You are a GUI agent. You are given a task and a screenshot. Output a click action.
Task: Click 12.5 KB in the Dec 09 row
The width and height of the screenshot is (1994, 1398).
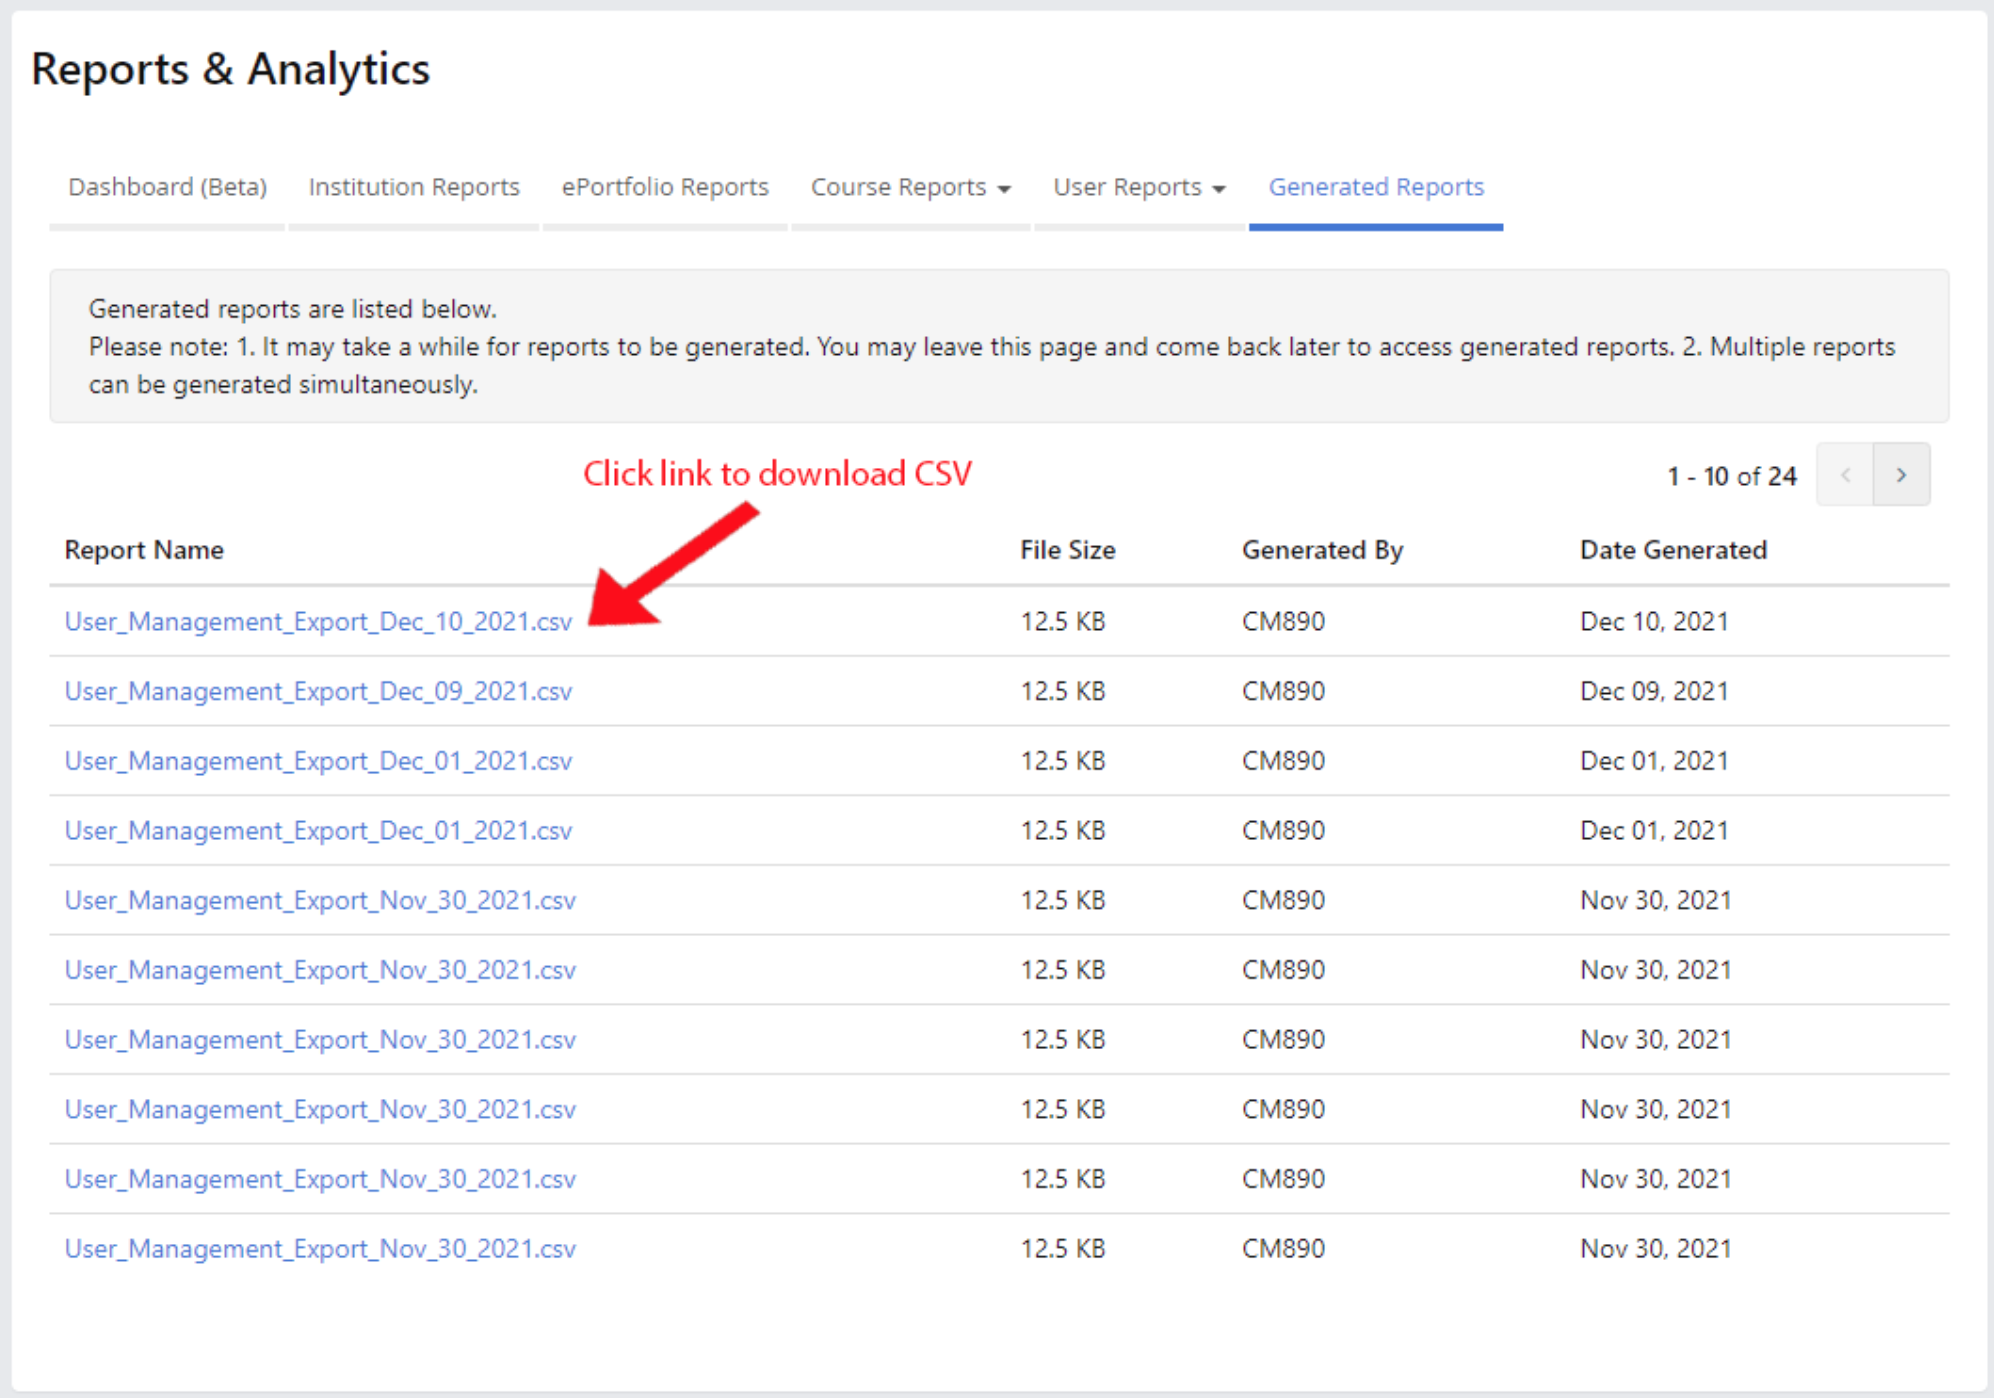(x=1062, y=692)
